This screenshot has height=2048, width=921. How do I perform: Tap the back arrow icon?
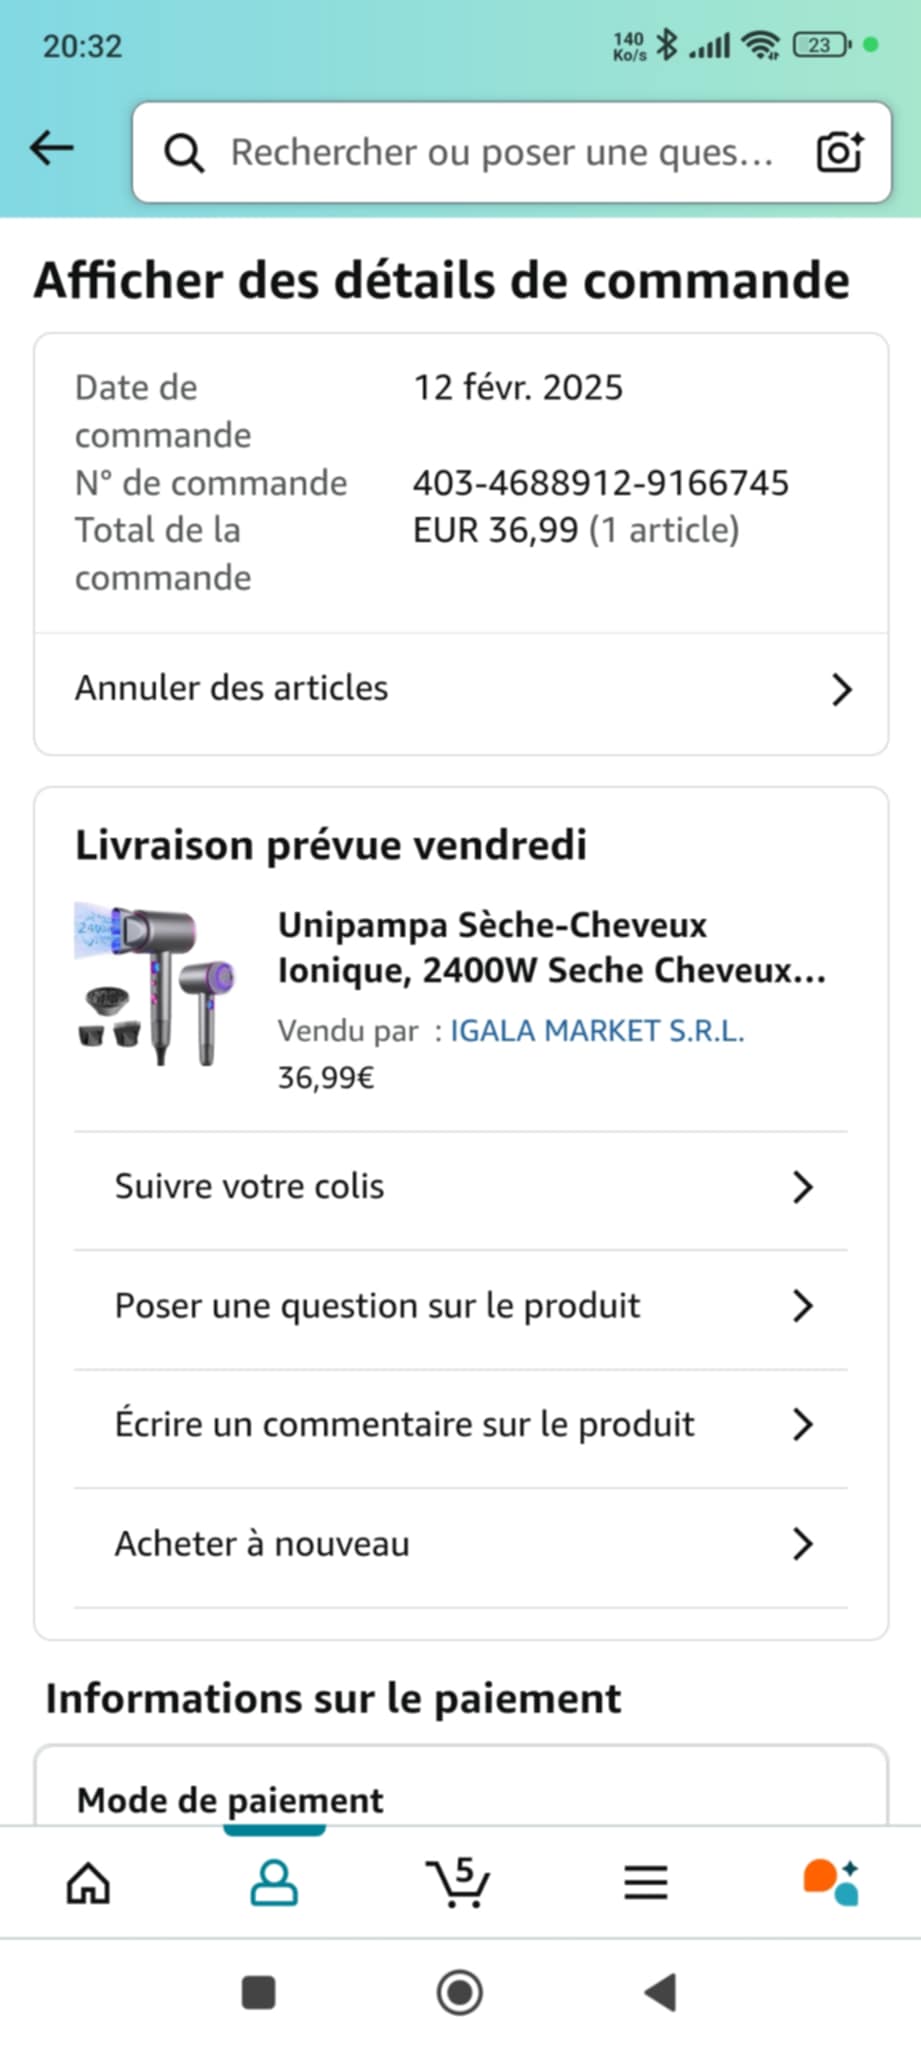pos(52,150)
